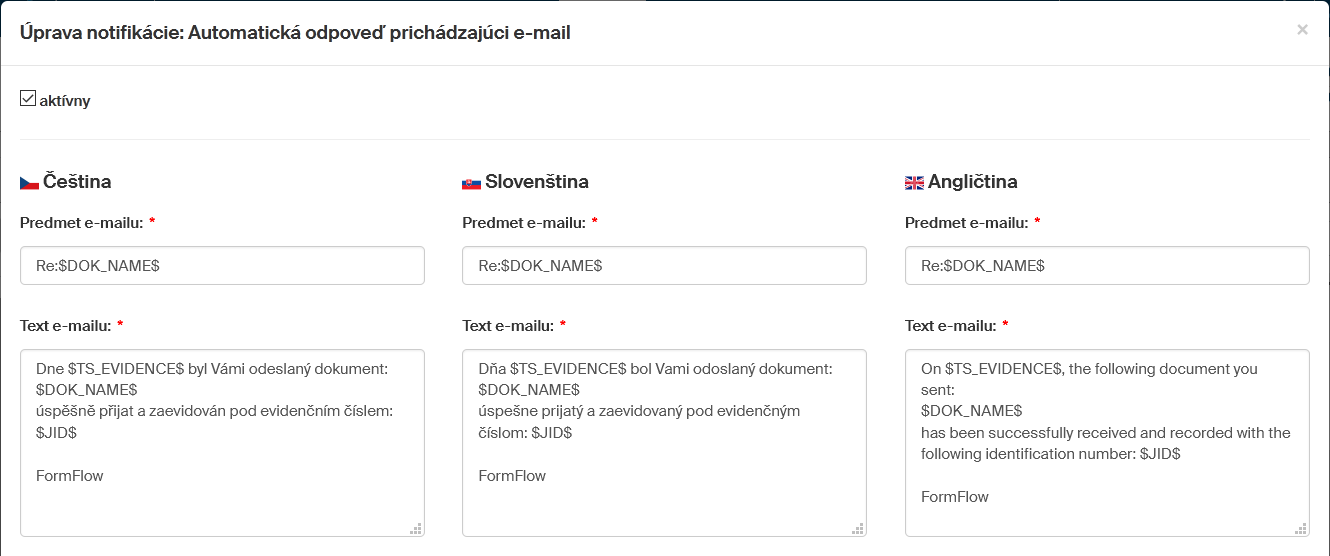Click the Czech flag icon
The image size is (1330, 556).
click(x=29, y=183)
